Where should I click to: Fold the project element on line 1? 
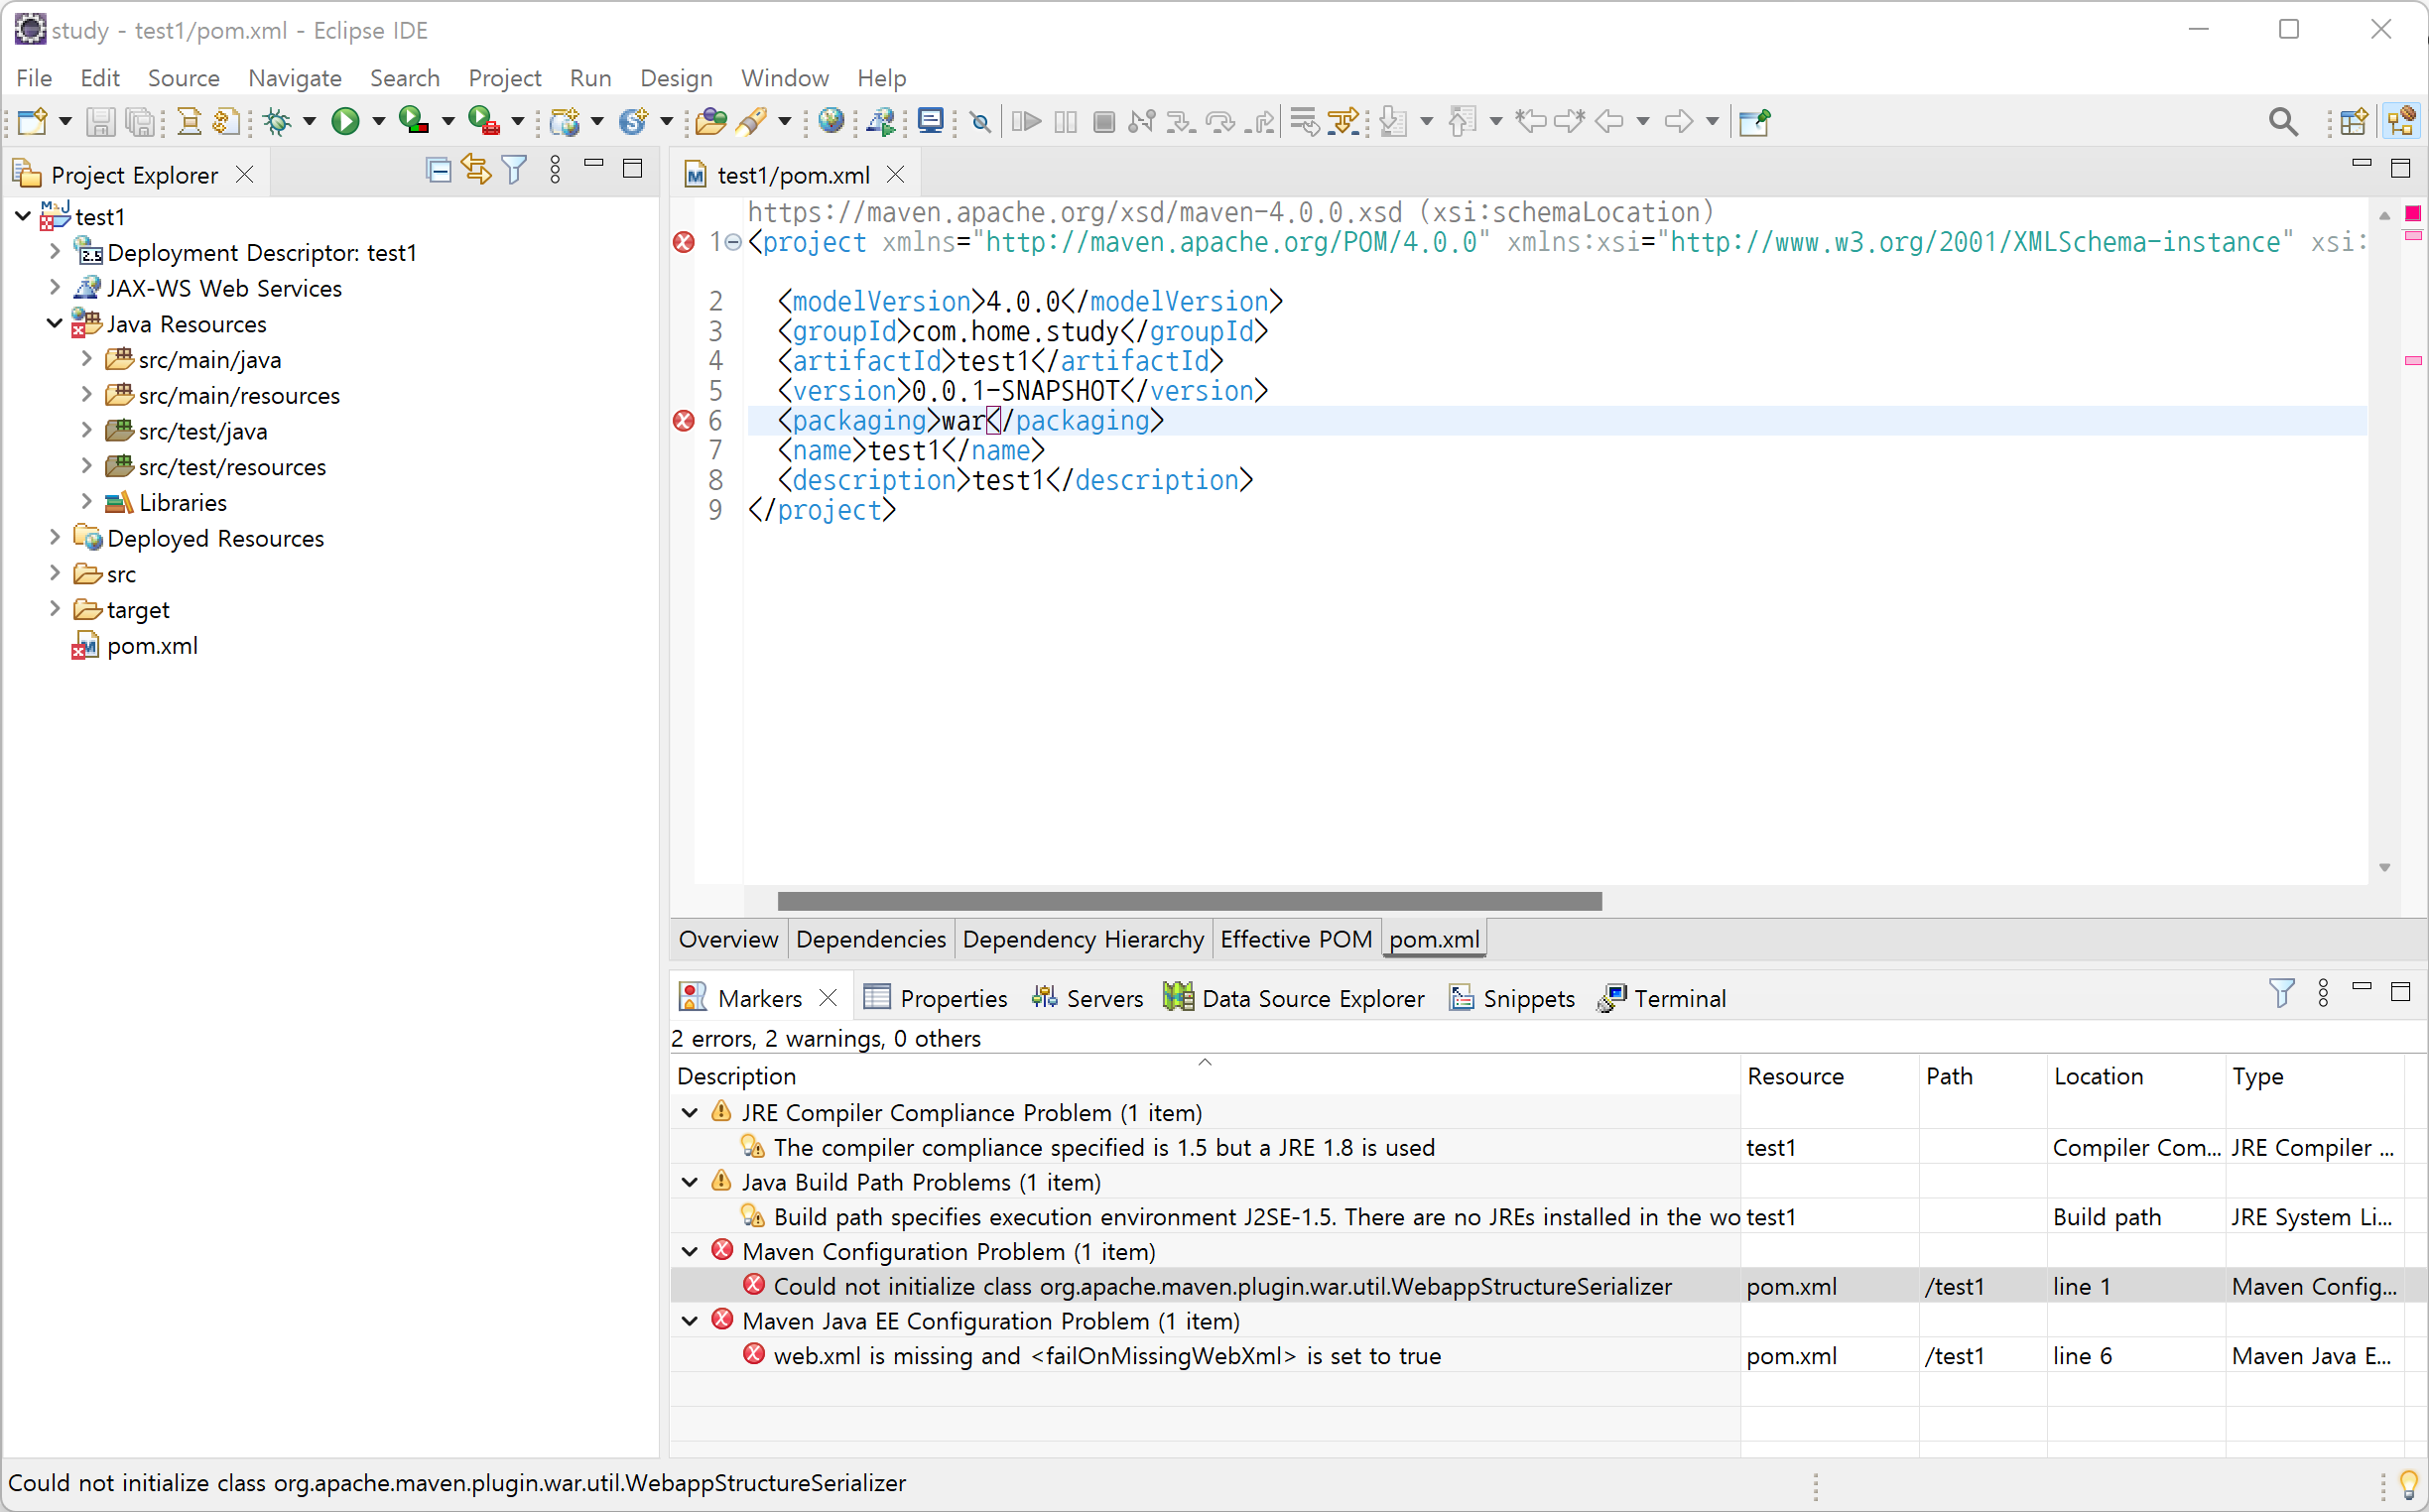[734, 242]
